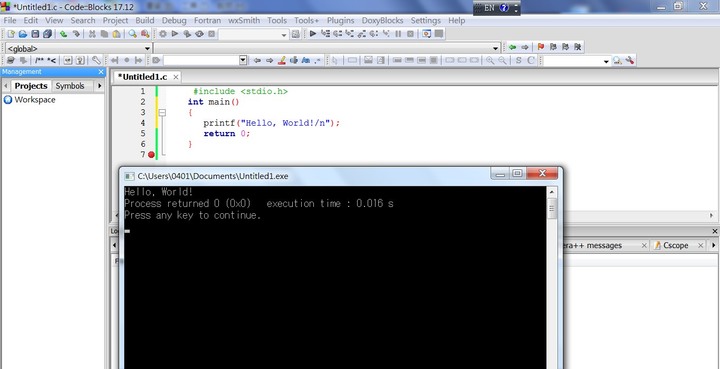Open the build target dropdown

(284, 34)
